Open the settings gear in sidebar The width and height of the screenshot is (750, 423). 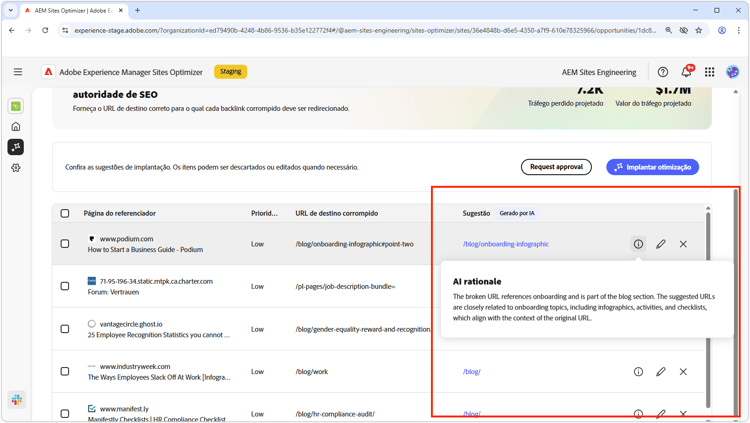point(16,168)
